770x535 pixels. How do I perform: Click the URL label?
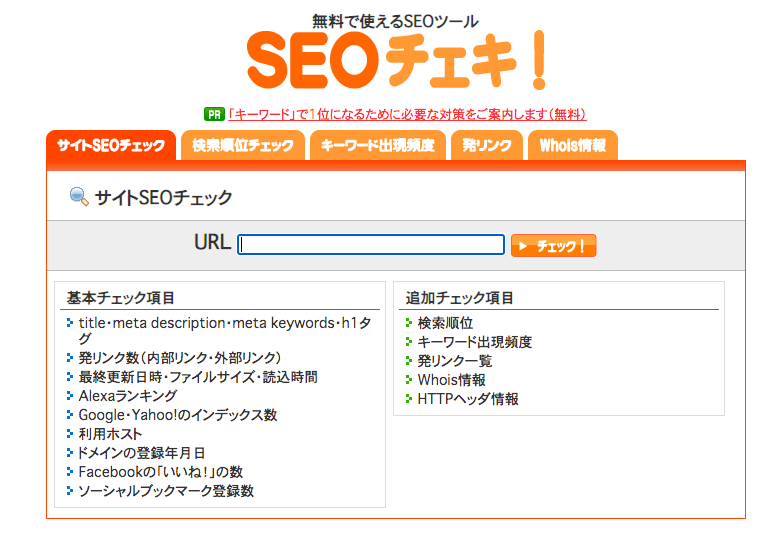click(212, 242)
